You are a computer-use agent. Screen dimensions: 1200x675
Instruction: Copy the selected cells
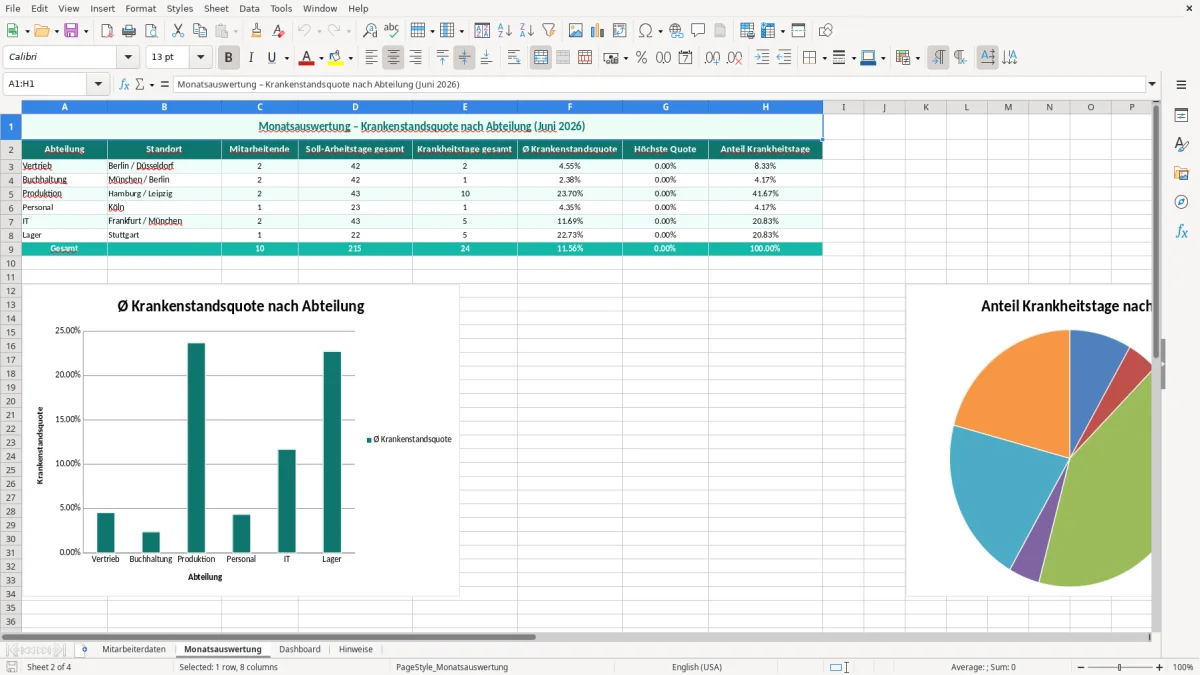198,31
